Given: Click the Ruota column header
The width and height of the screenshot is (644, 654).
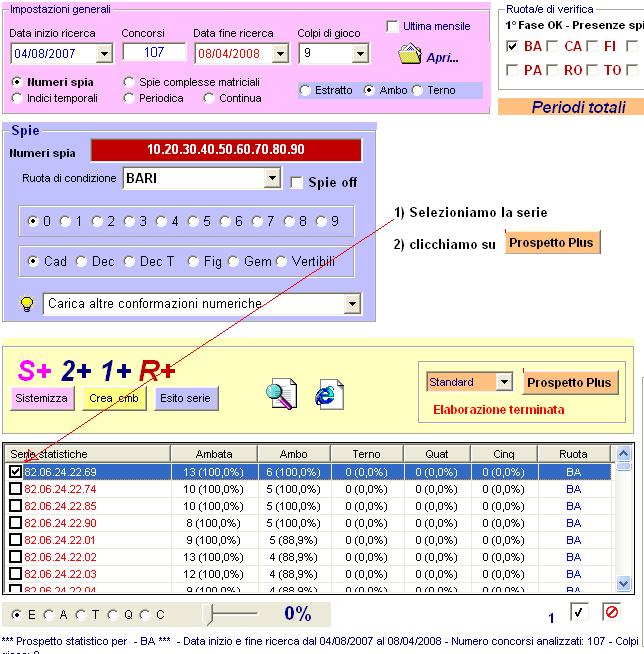Looking at the screenshot, I should (573, 454).
